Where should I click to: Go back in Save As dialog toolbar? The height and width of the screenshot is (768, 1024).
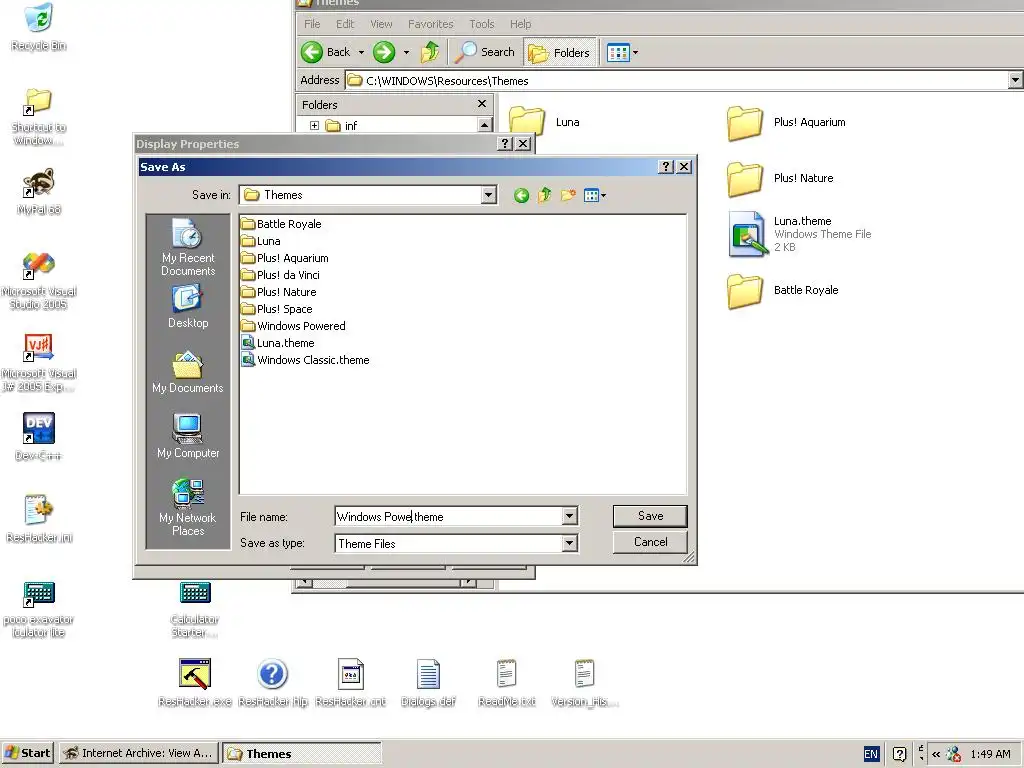(x=521, y=195)
